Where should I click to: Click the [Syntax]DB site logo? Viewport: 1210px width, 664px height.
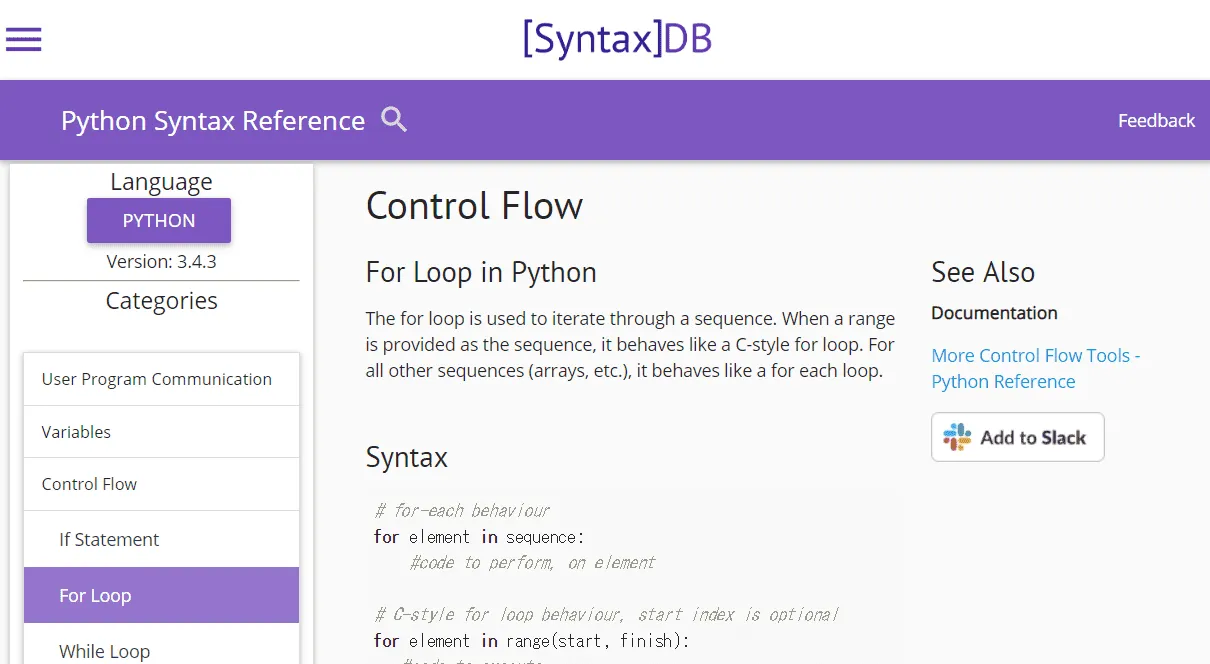click(617, 38)
